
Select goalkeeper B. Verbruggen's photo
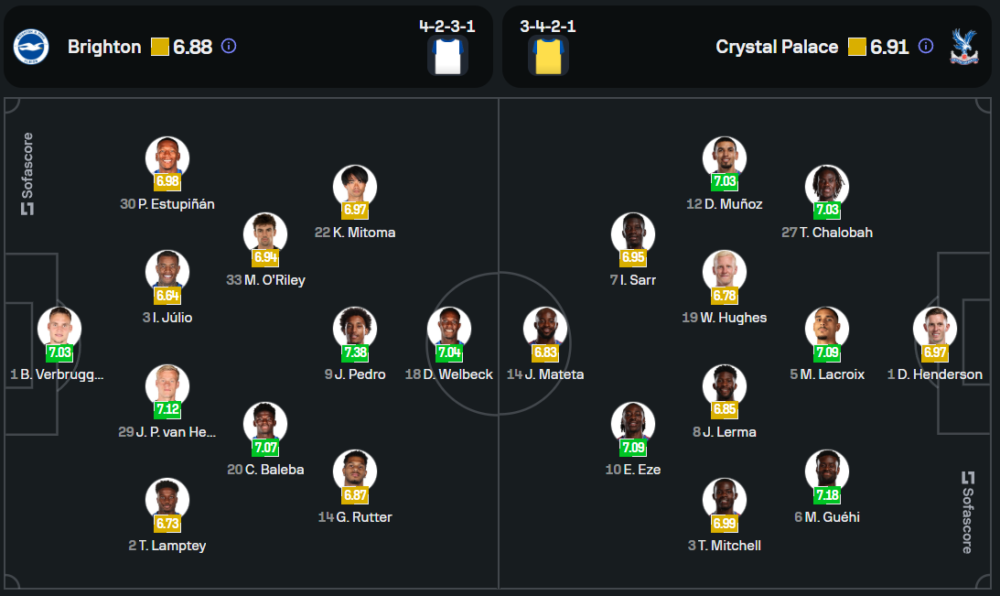point(59,328)
